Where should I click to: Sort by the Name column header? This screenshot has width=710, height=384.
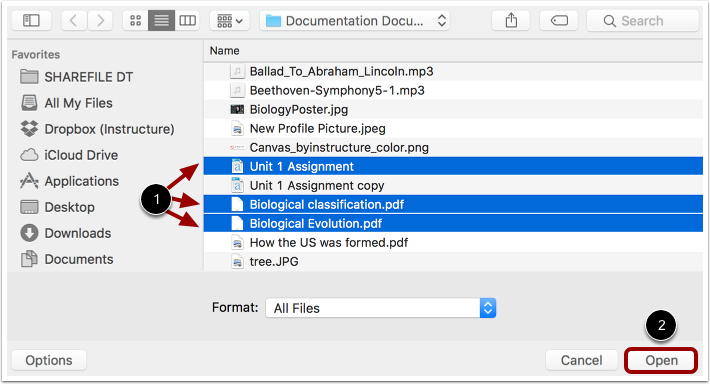225,51
